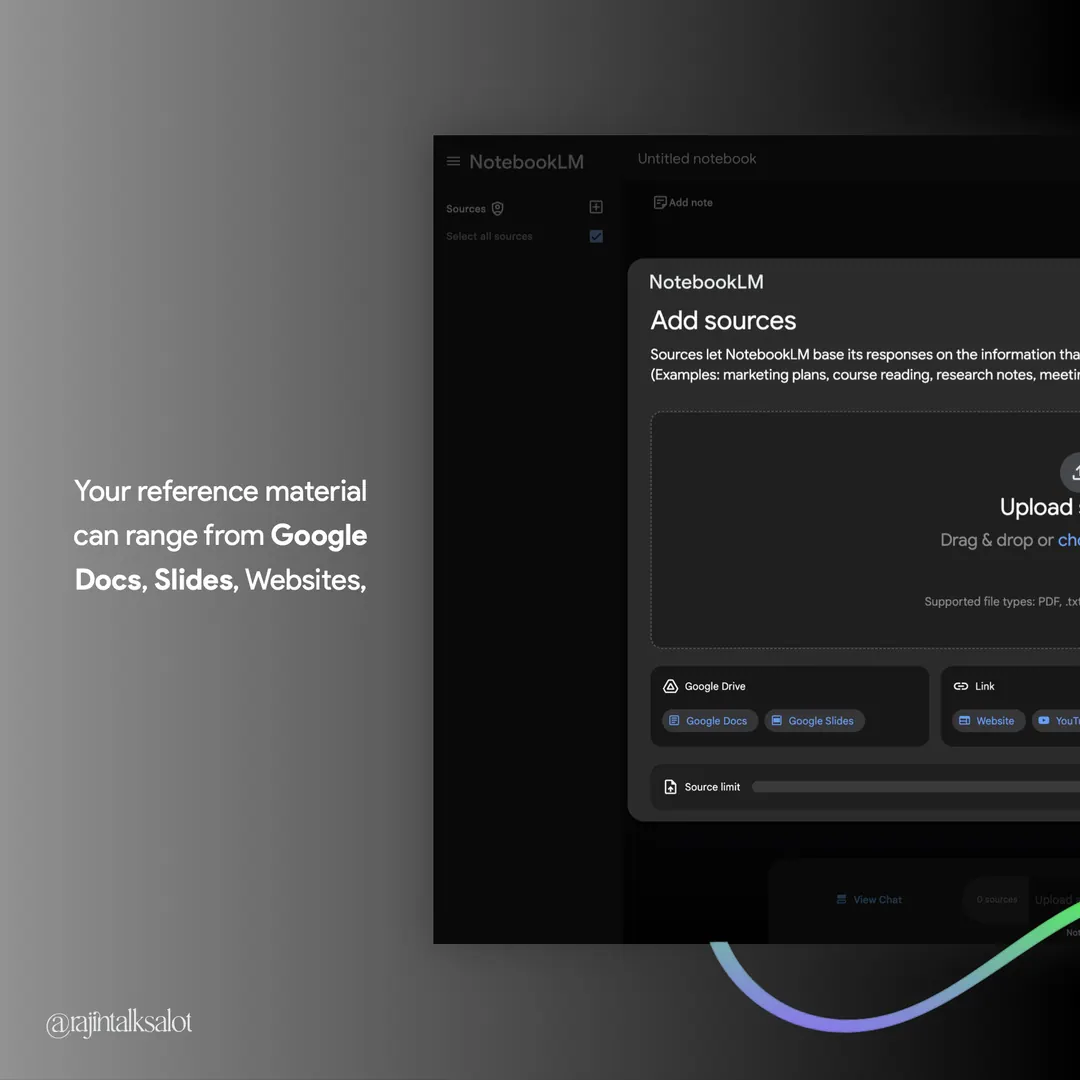Click the add source plus icon

tap(596, 207)
